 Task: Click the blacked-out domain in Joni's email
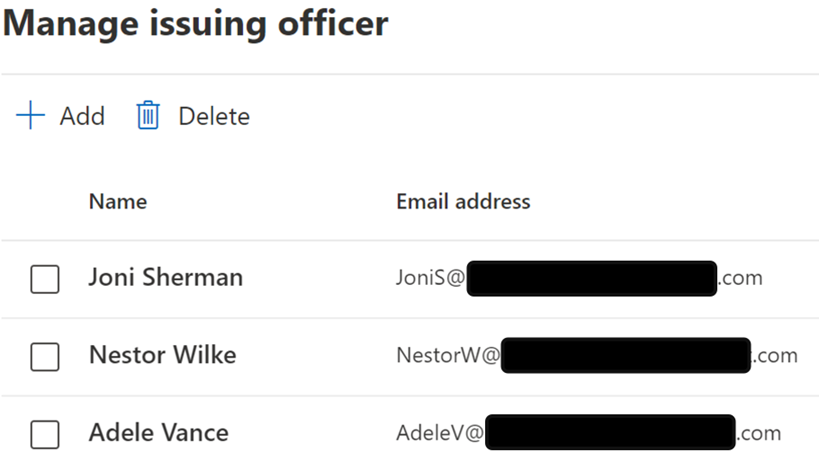[591, 278]
